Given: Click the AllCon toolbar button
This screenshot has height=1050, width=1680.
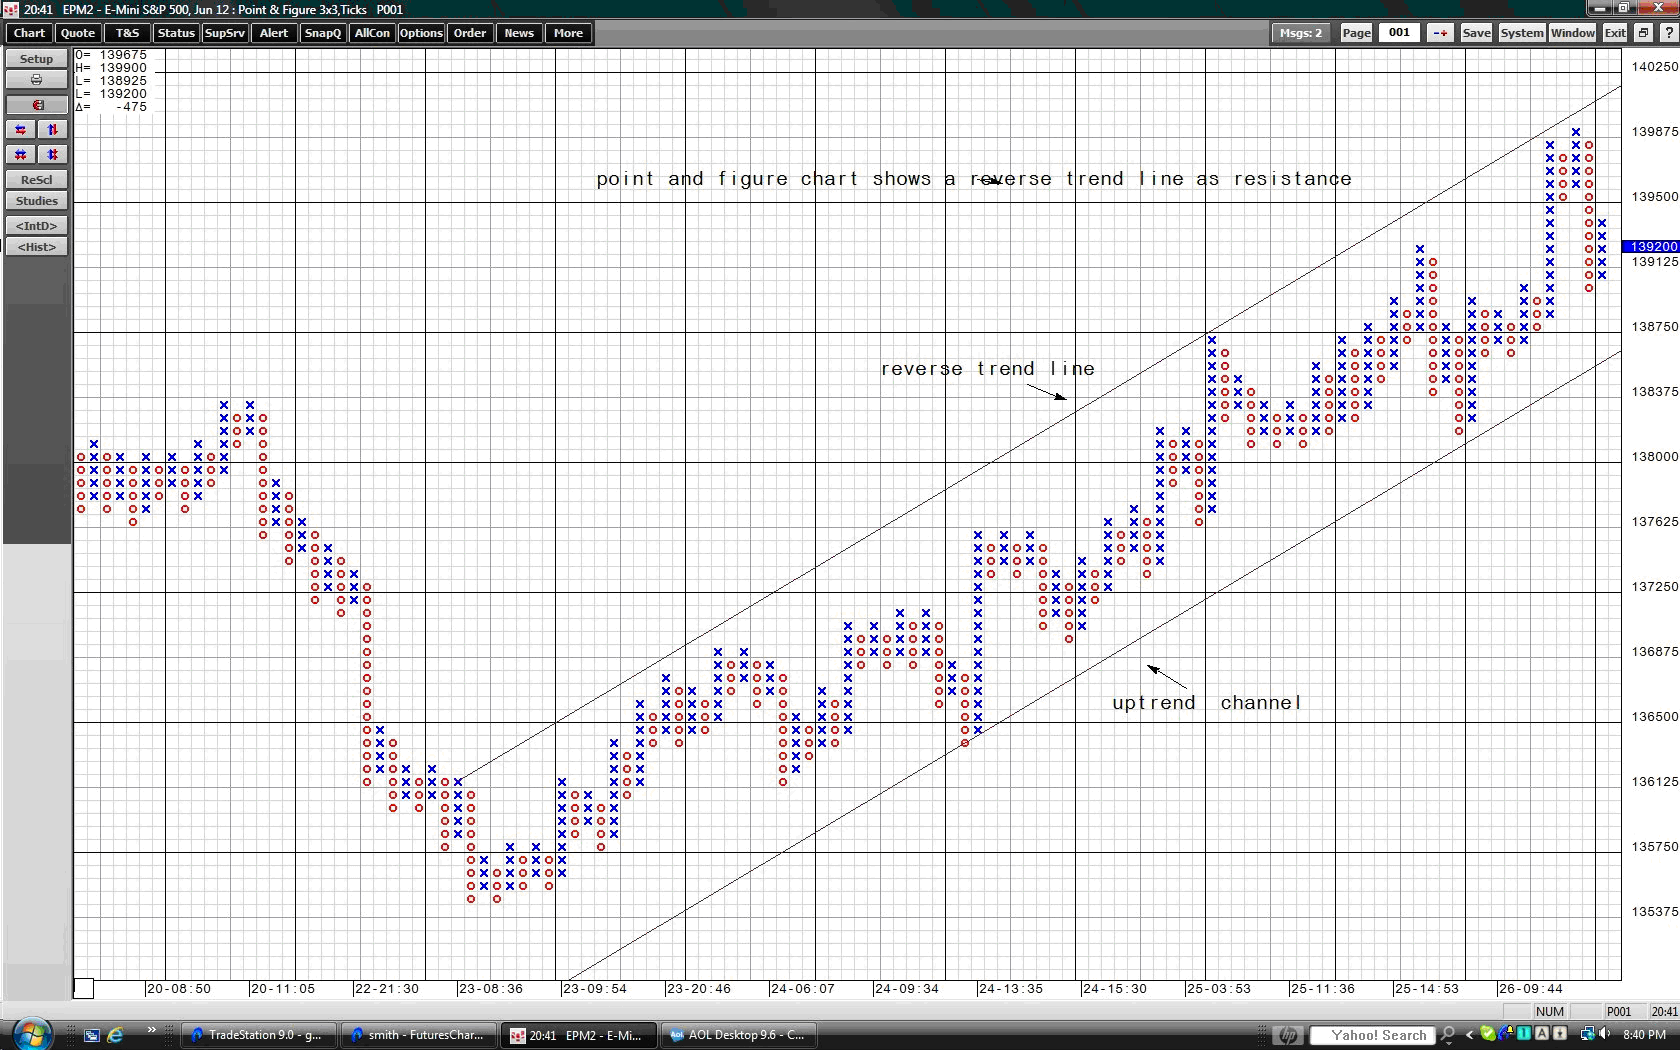Looking at the screenshot, I should [372, 33].
